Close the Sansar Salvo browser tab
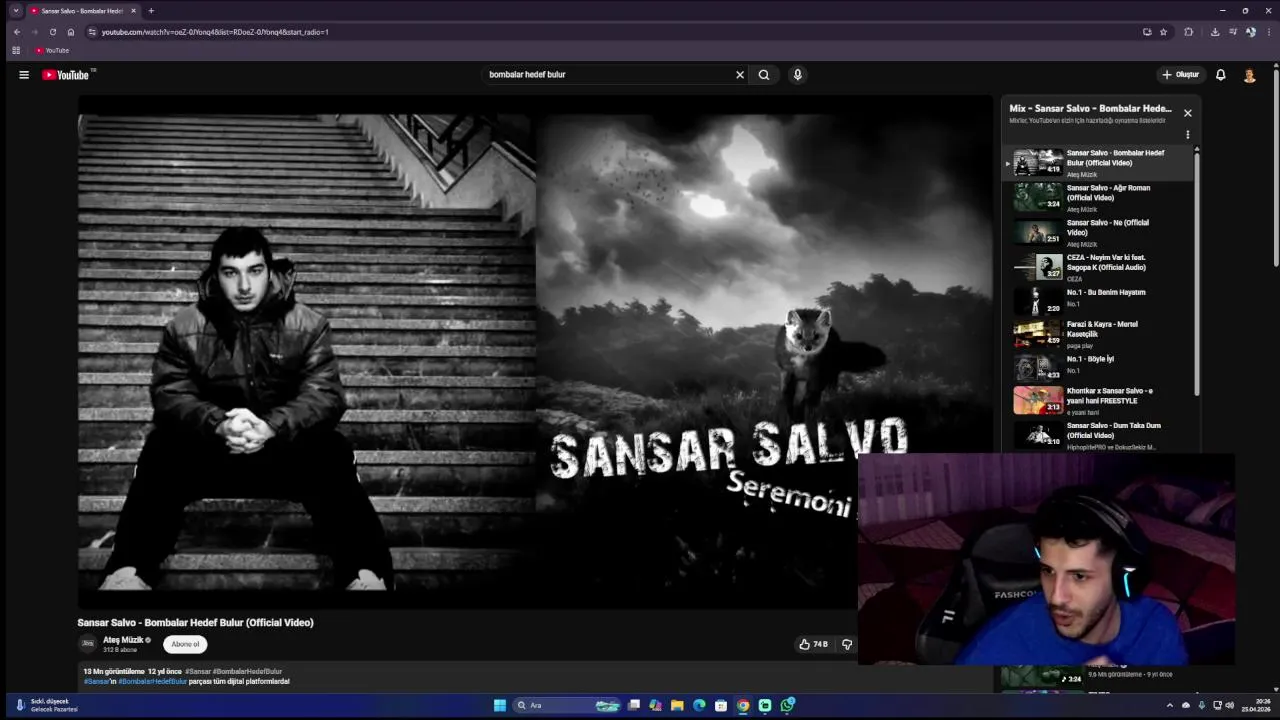 tap(133, 11)
